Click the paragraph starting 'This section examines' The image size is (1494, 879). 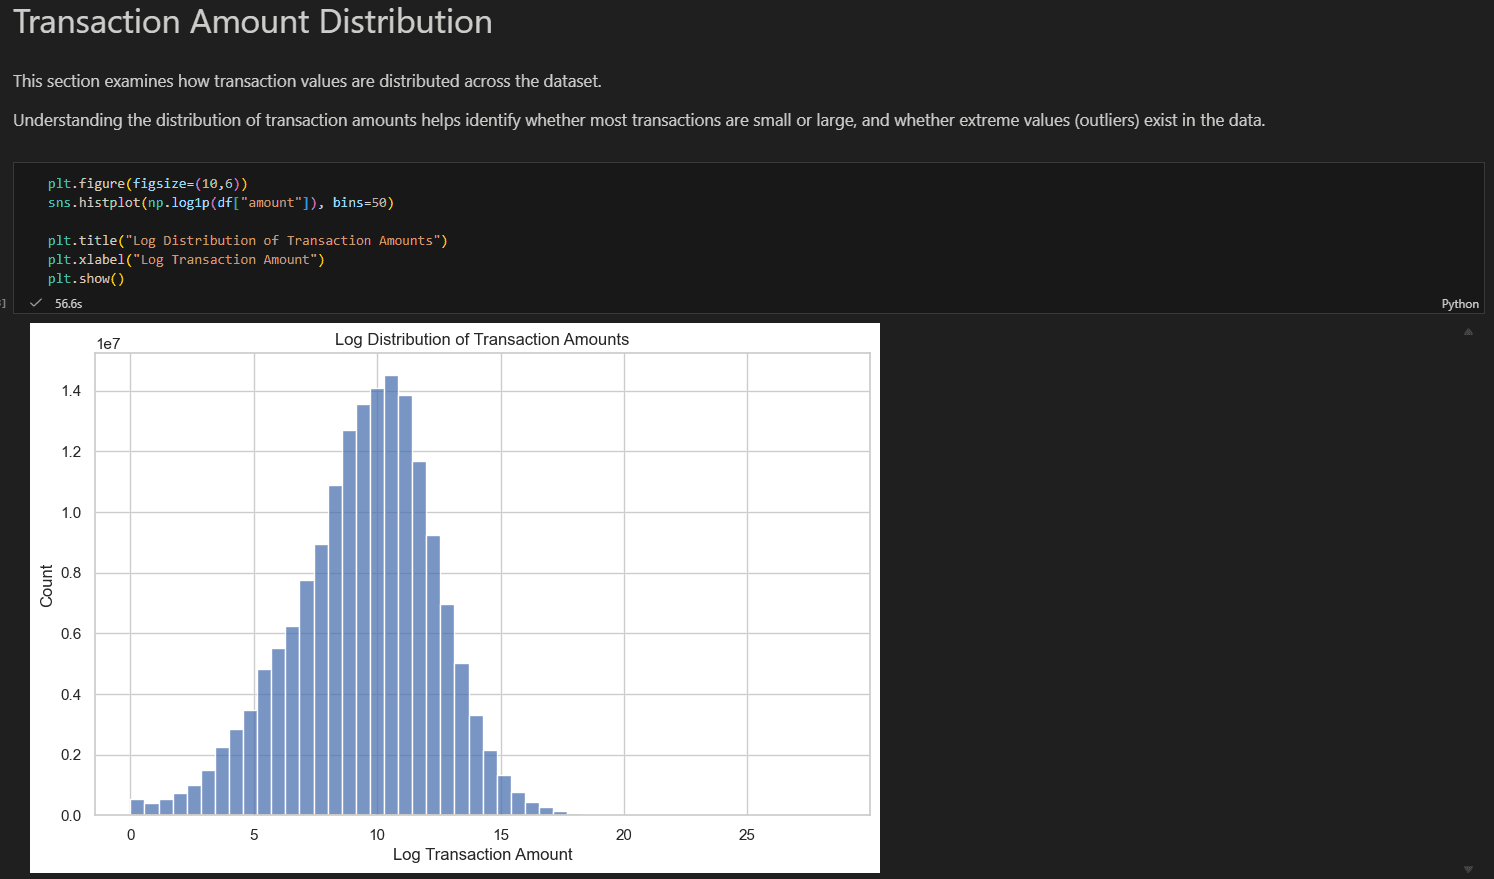pos(307,81)
